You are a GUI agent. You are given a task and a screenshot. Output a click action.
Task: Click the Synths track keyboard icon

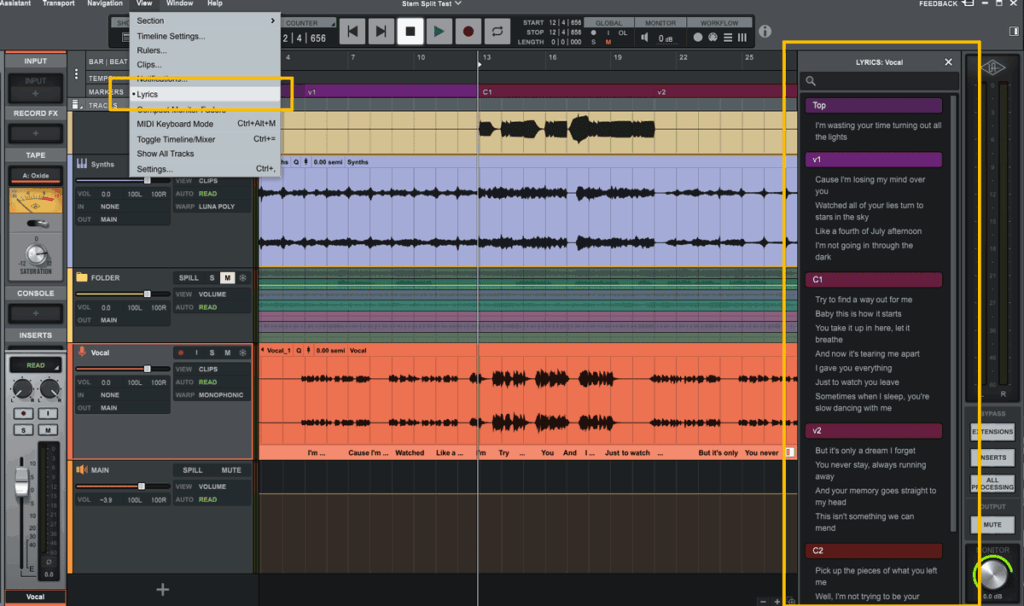click(x=82, y=163)
